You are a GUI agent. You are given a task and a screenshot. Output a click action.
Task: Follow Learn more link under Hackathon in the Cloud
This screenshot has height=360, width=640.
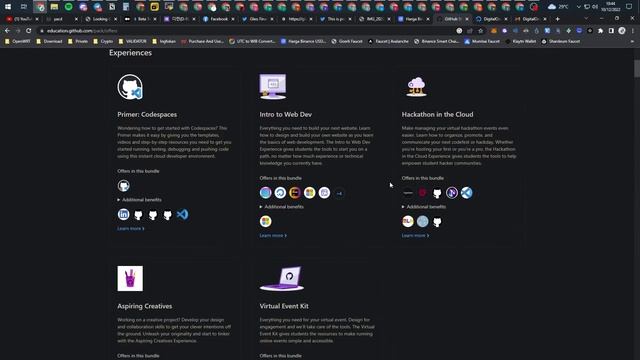coord(415,236)
